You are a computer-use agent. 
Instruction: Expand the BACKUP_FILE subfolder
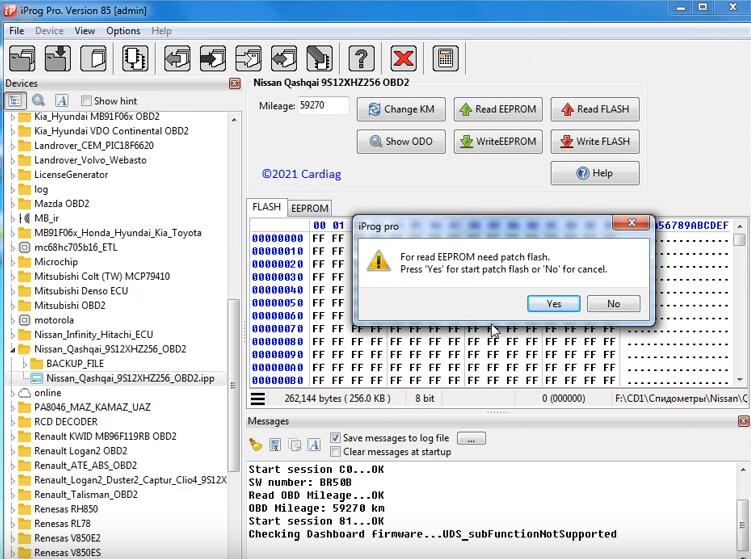(x=24, y=364)
